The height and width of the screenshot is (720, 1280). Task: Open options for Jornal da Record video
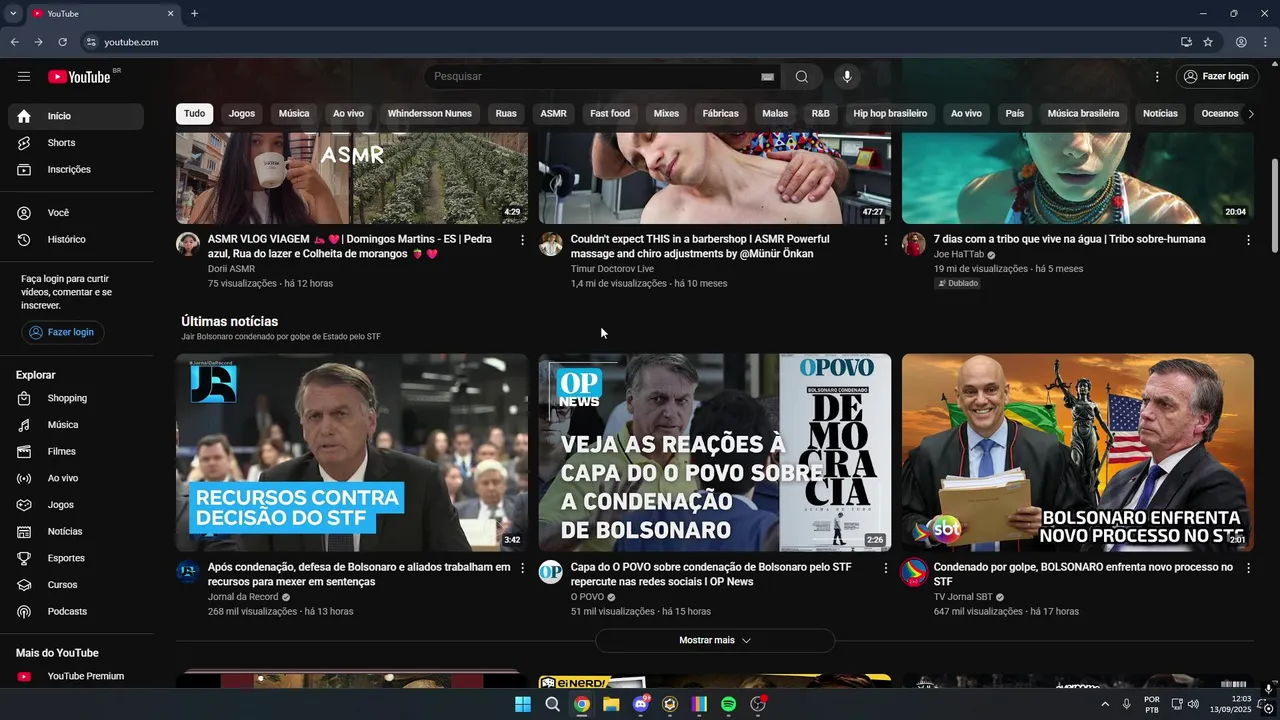[522, 568]
